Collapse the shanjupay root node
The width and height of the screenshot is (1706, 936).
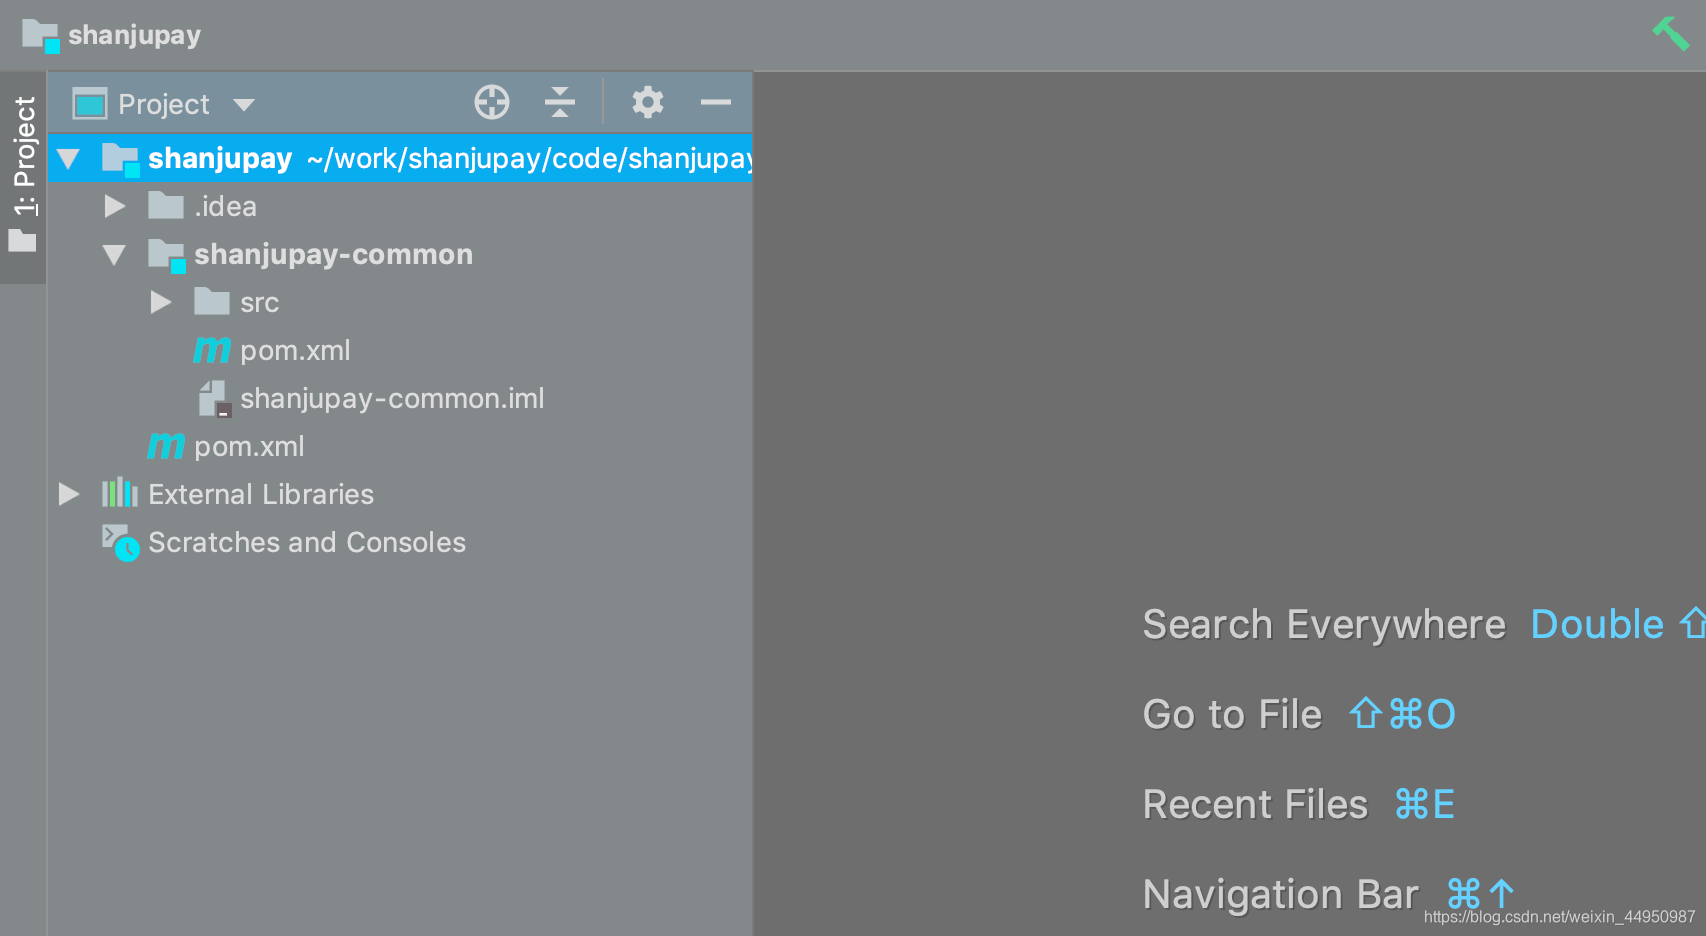coord(68,158)
